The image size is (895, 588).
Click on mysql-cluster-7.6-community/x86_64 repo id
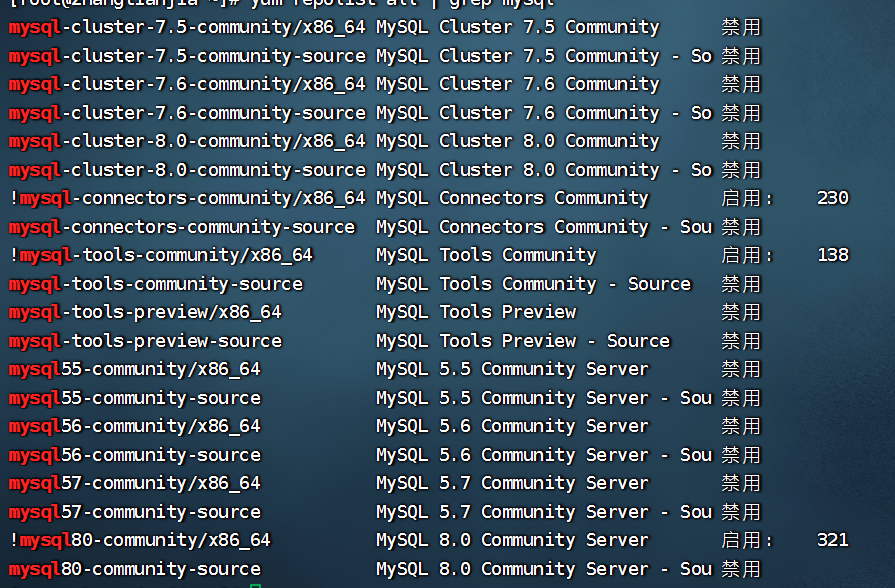(x=187, y=84)
